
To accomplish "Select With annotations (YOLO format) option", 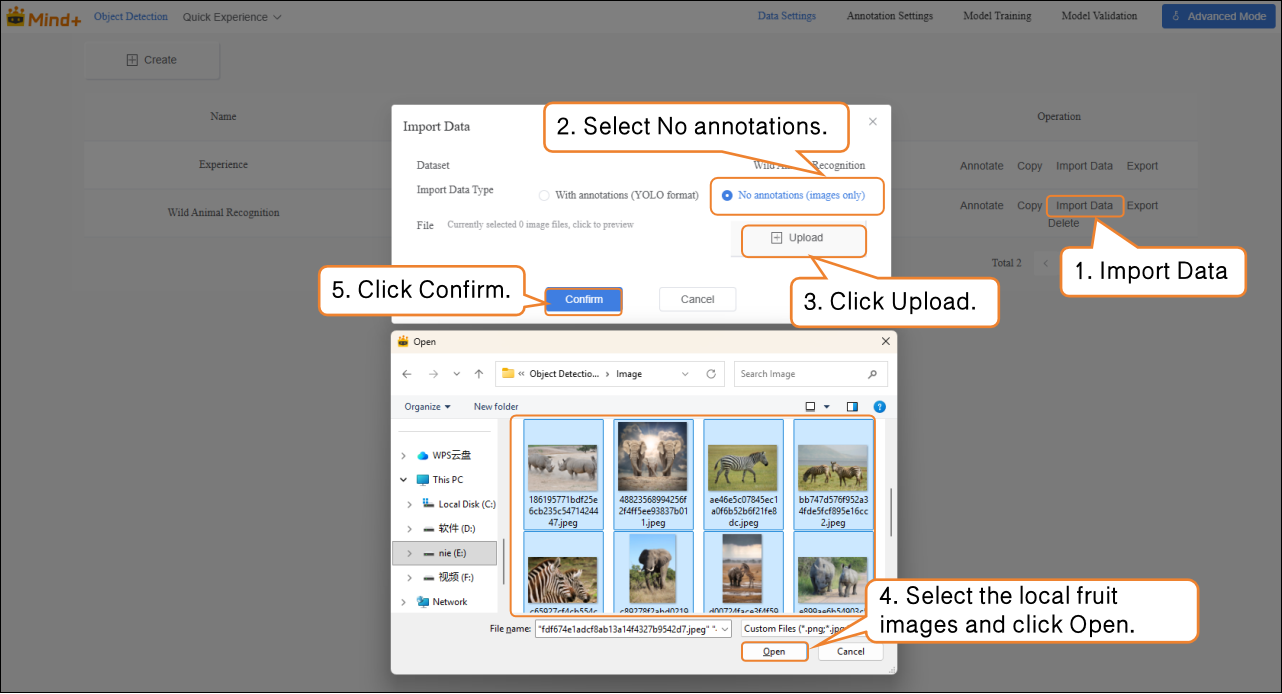I will click(544, 196).
